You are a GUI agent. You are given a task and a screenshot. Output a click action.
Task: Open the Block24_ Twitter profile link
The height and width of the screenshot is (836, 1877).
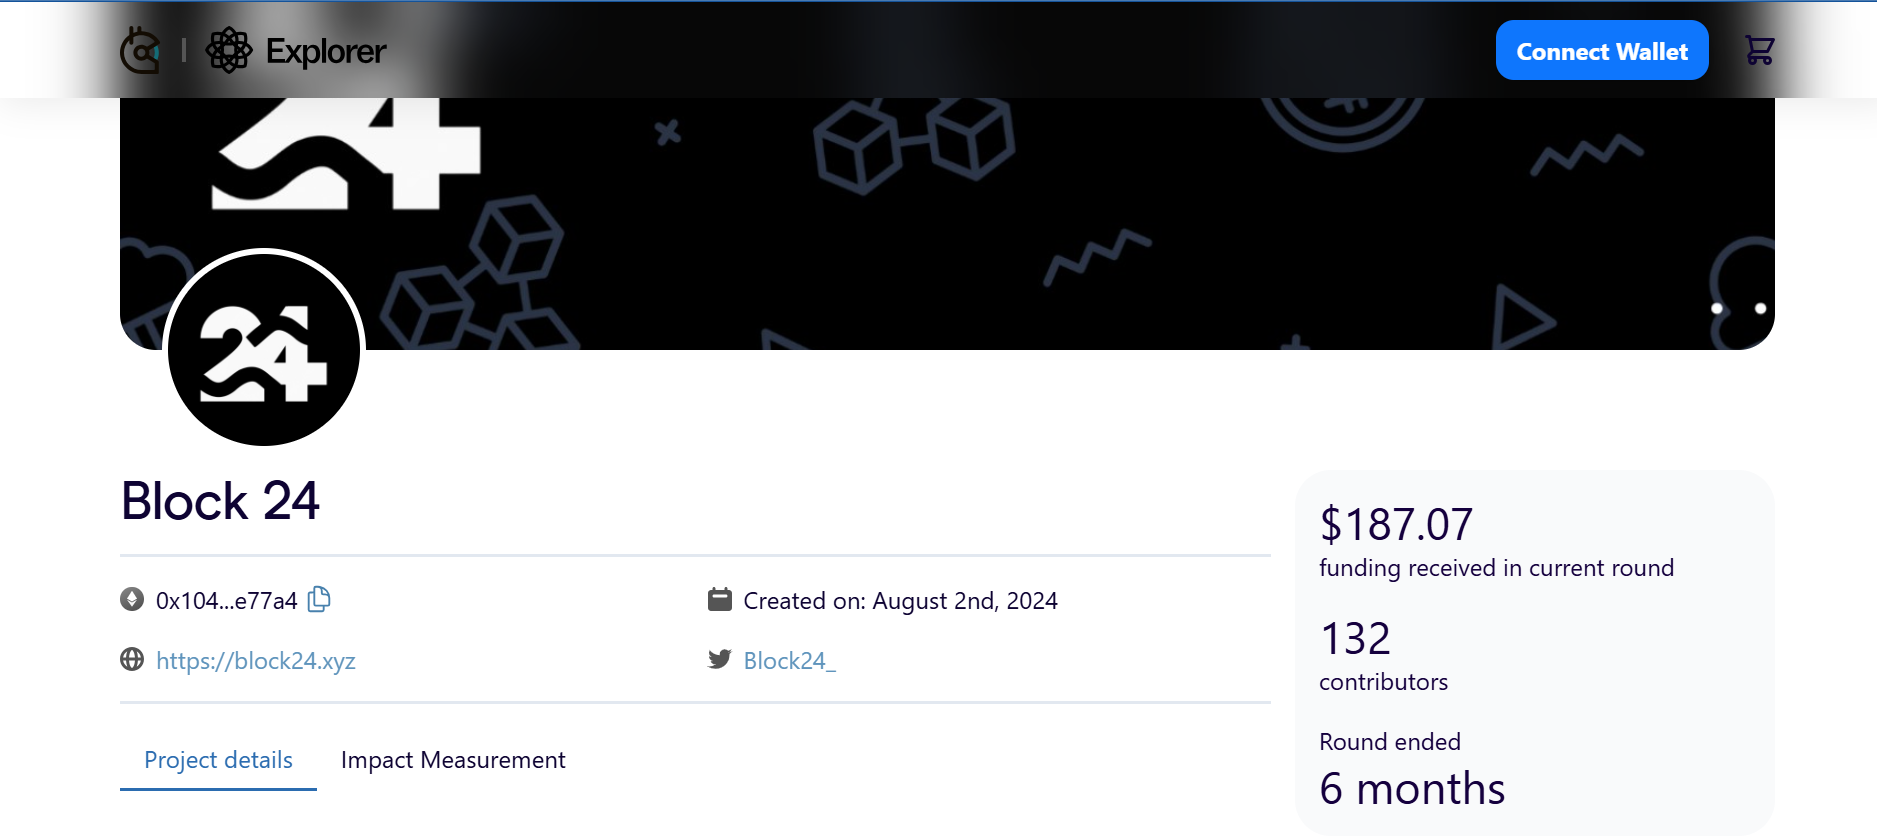[789, 661]
